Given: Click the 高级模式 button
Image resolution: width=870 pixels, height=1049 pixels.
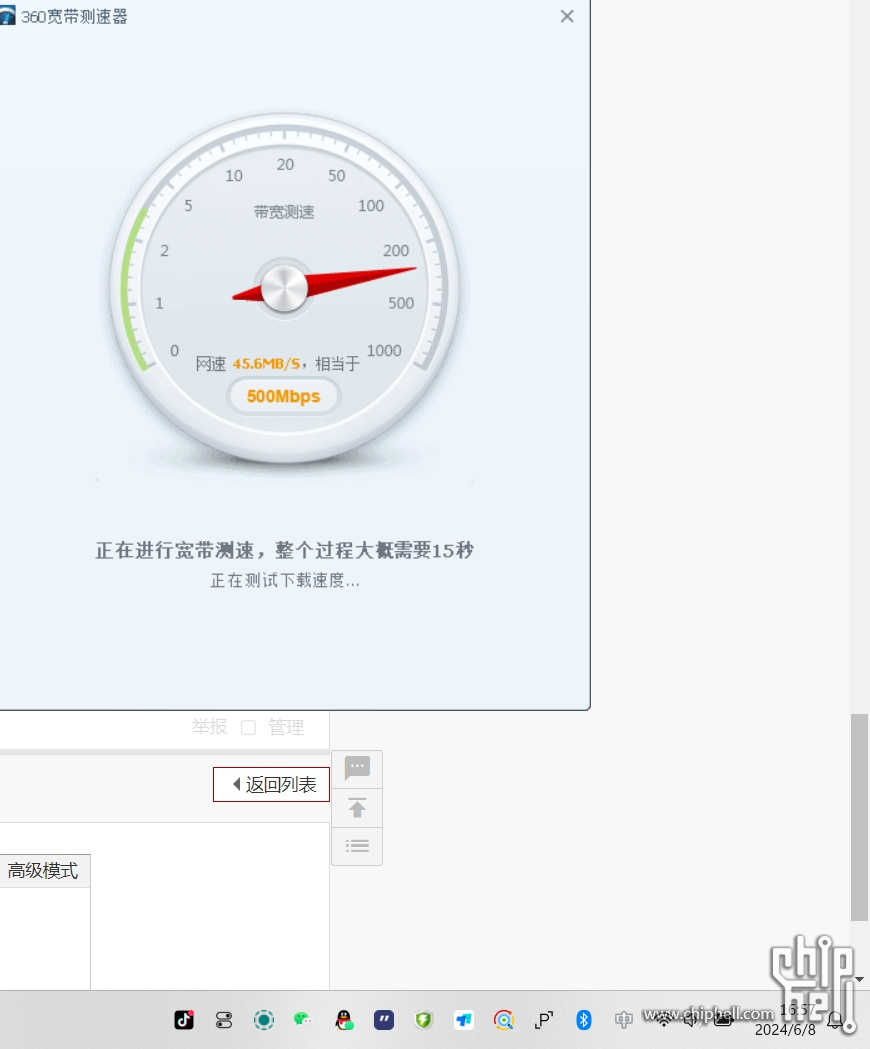Looking at the screenshot, I should pos(43,870).
